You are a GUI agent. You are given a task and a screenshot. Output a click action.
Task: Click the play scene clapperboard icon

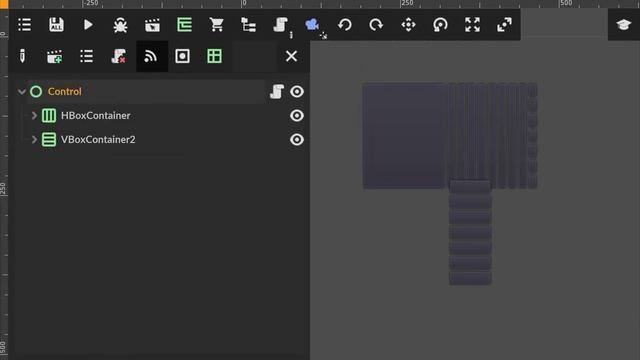pyautogui.click(x=152, y=25)
